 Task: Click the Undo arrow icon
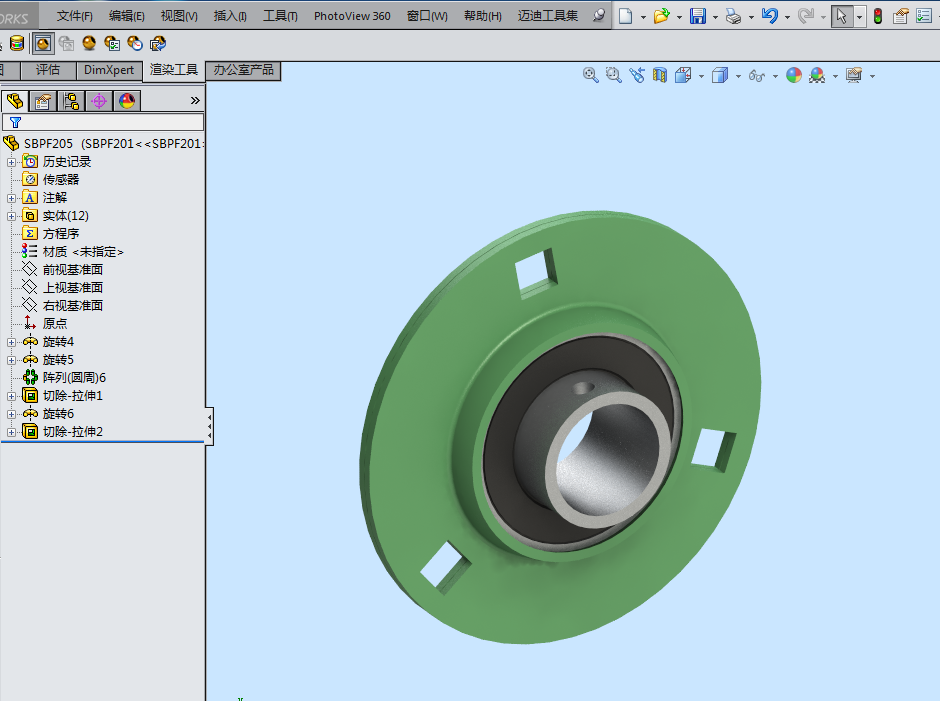coord(770,16)
